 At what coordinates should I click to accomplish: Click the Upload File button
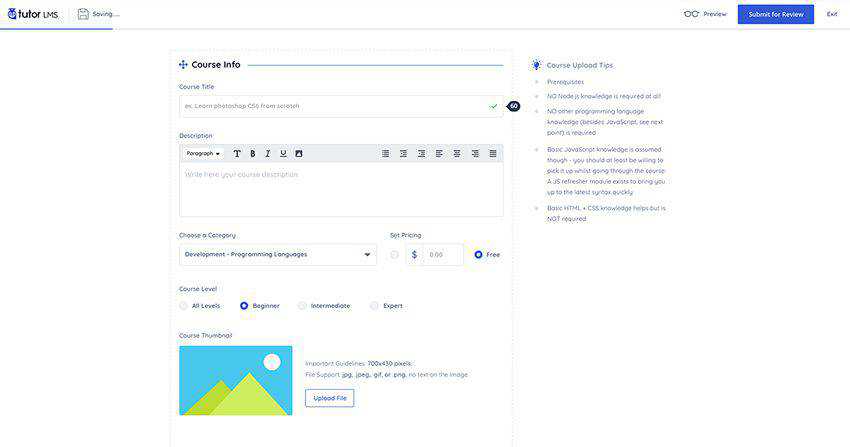point(329,398)
